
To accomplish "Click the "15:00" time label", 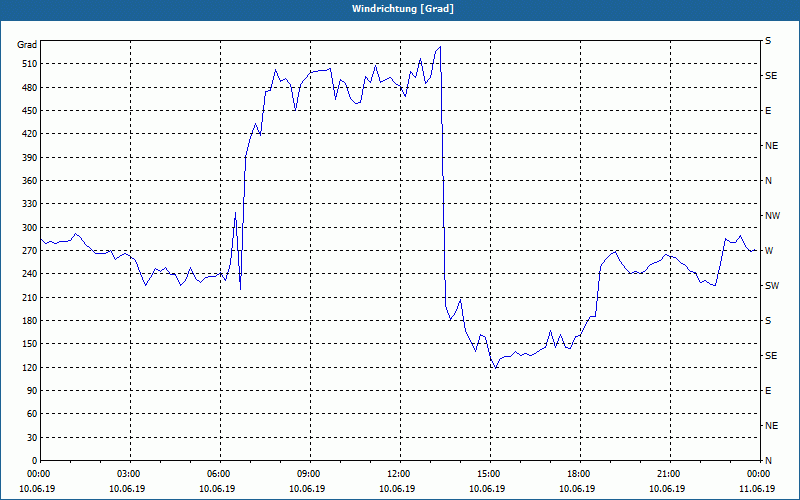I will 489,474.
